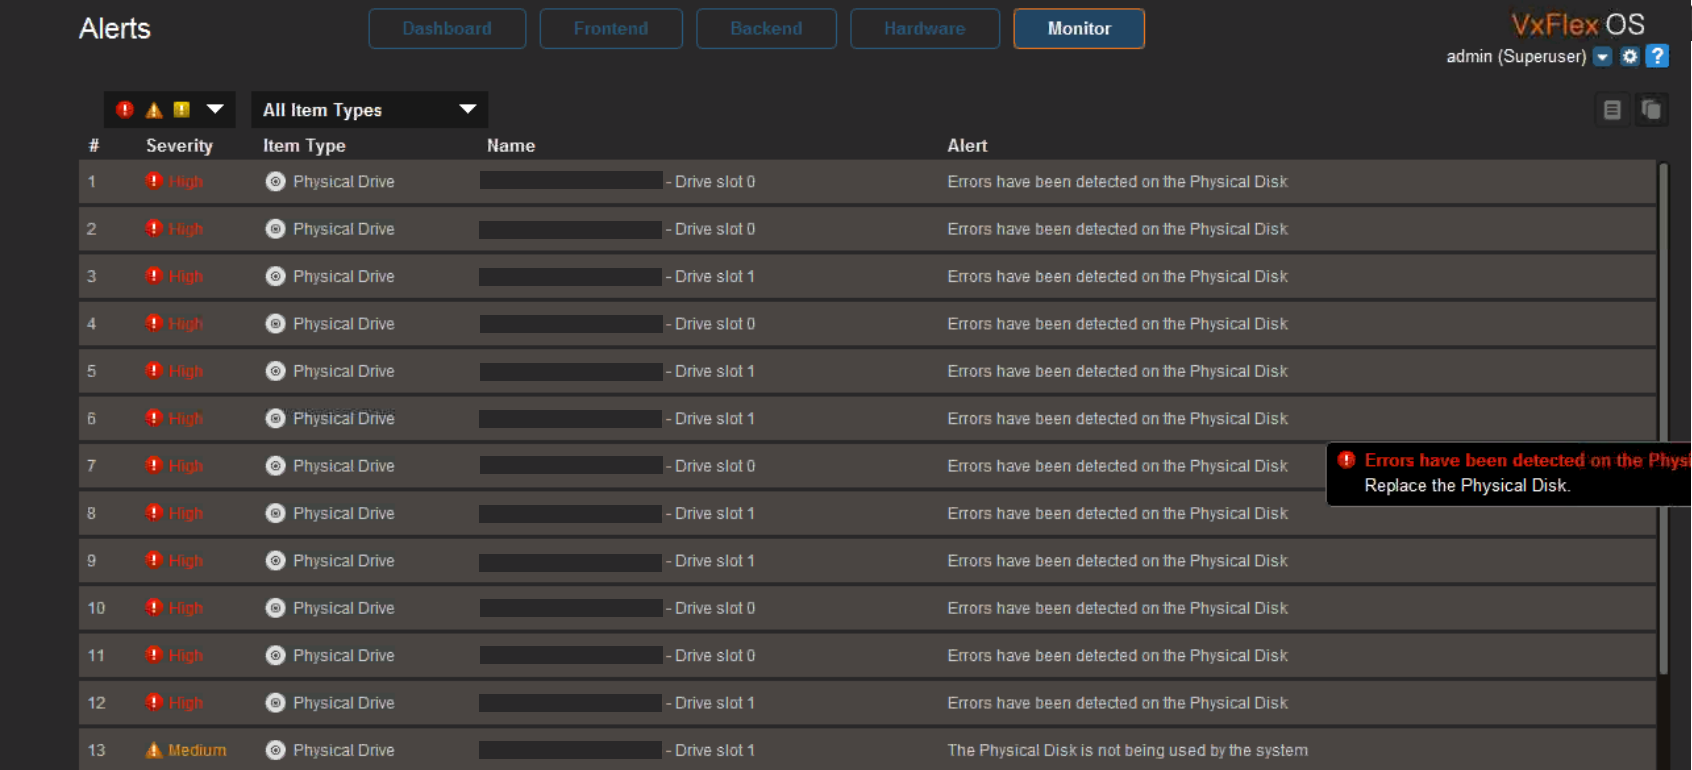The height and width of the screenshot is (770, 1692).
Task: Click the copy icon above the alerts table
Action: tap(1651, 110)
